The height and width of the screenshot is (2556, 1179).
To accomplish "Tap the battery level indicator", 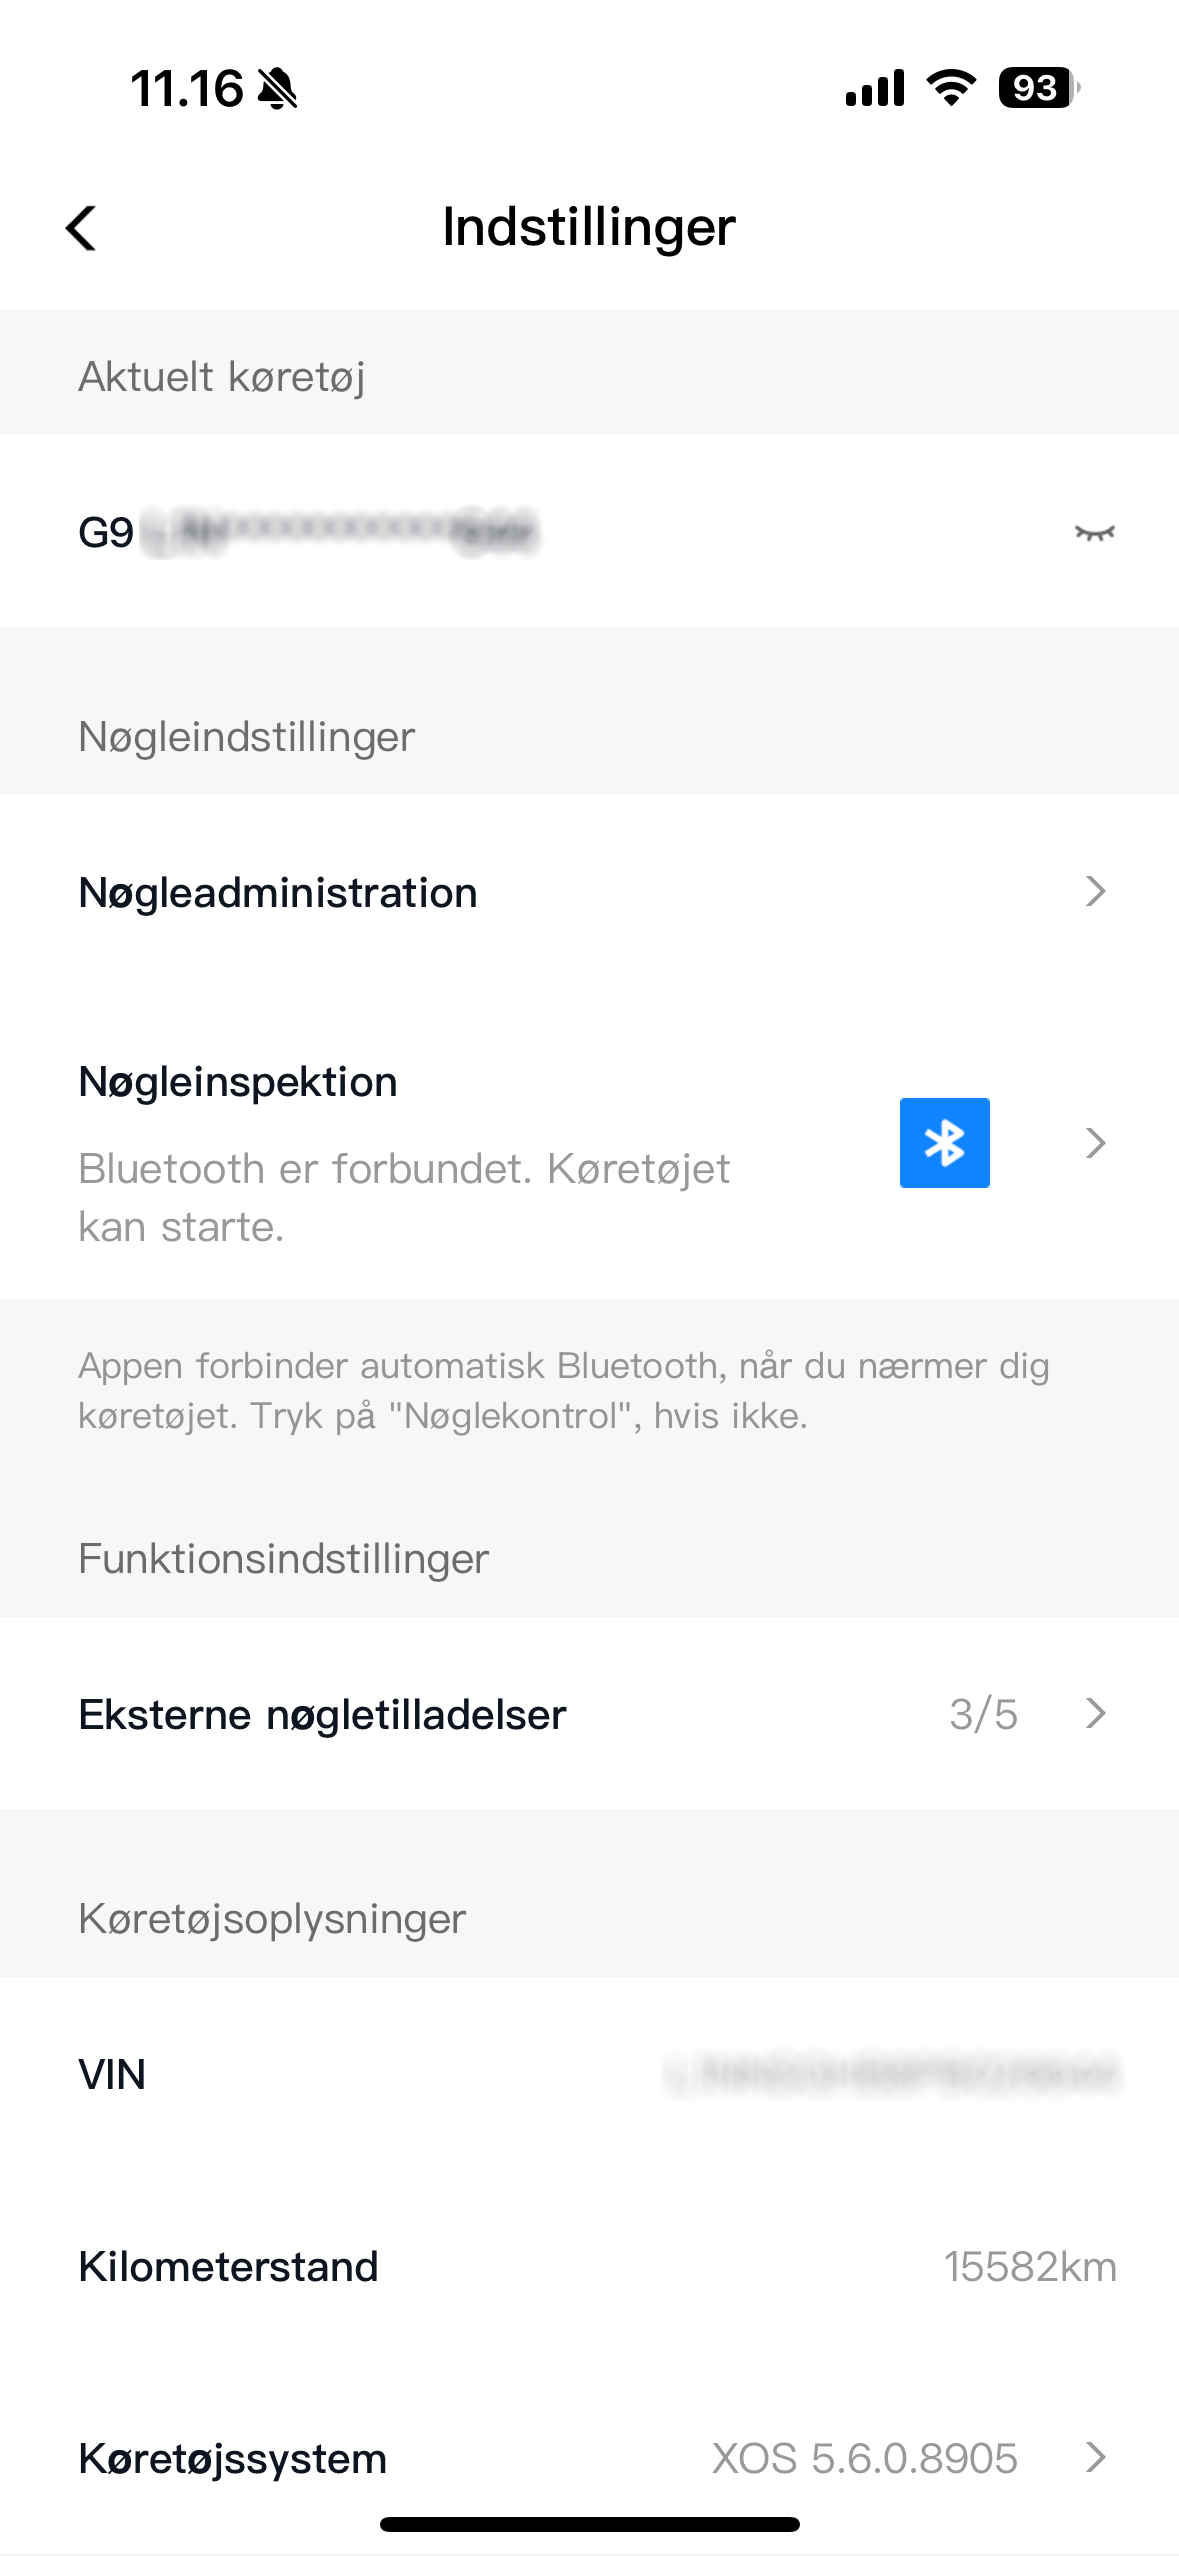I will click(x=1038, y=88).
